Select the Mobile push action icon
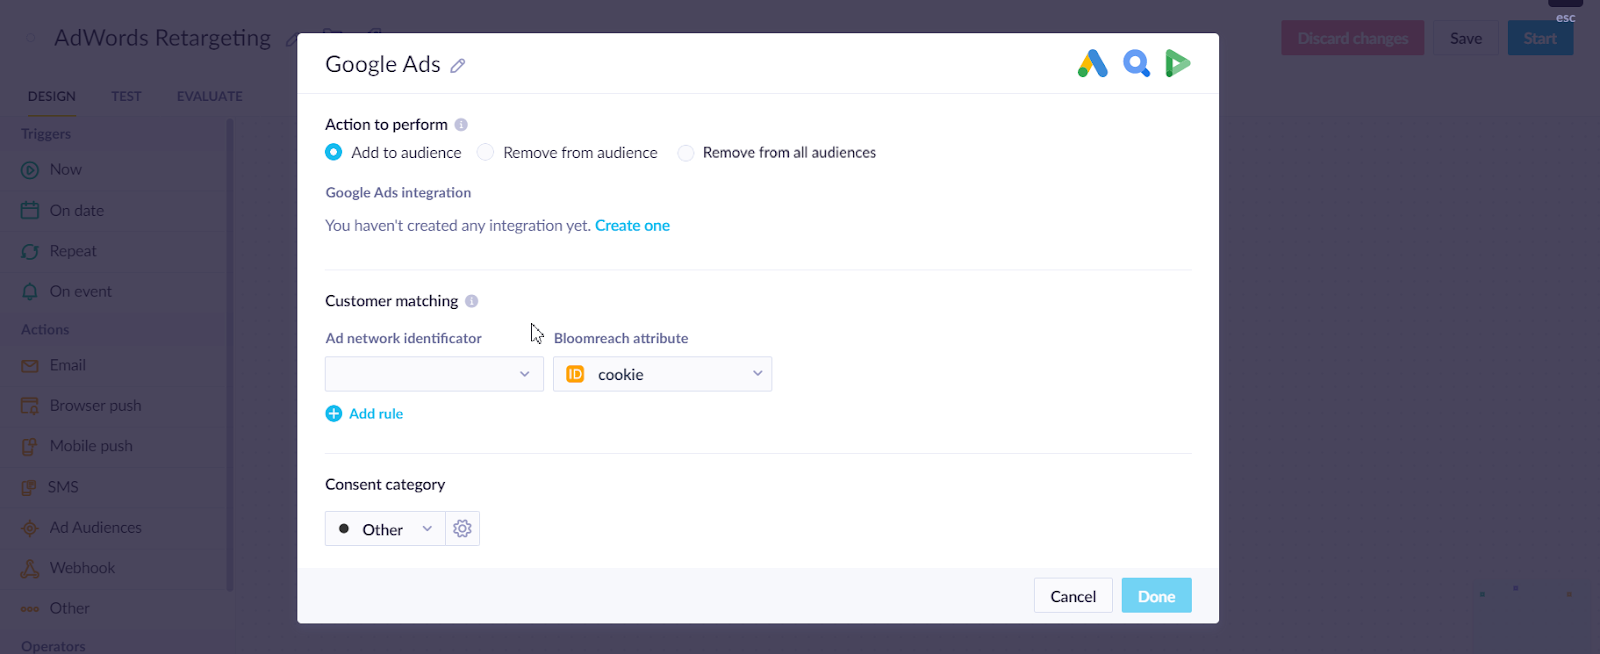 tap(30, 447)
